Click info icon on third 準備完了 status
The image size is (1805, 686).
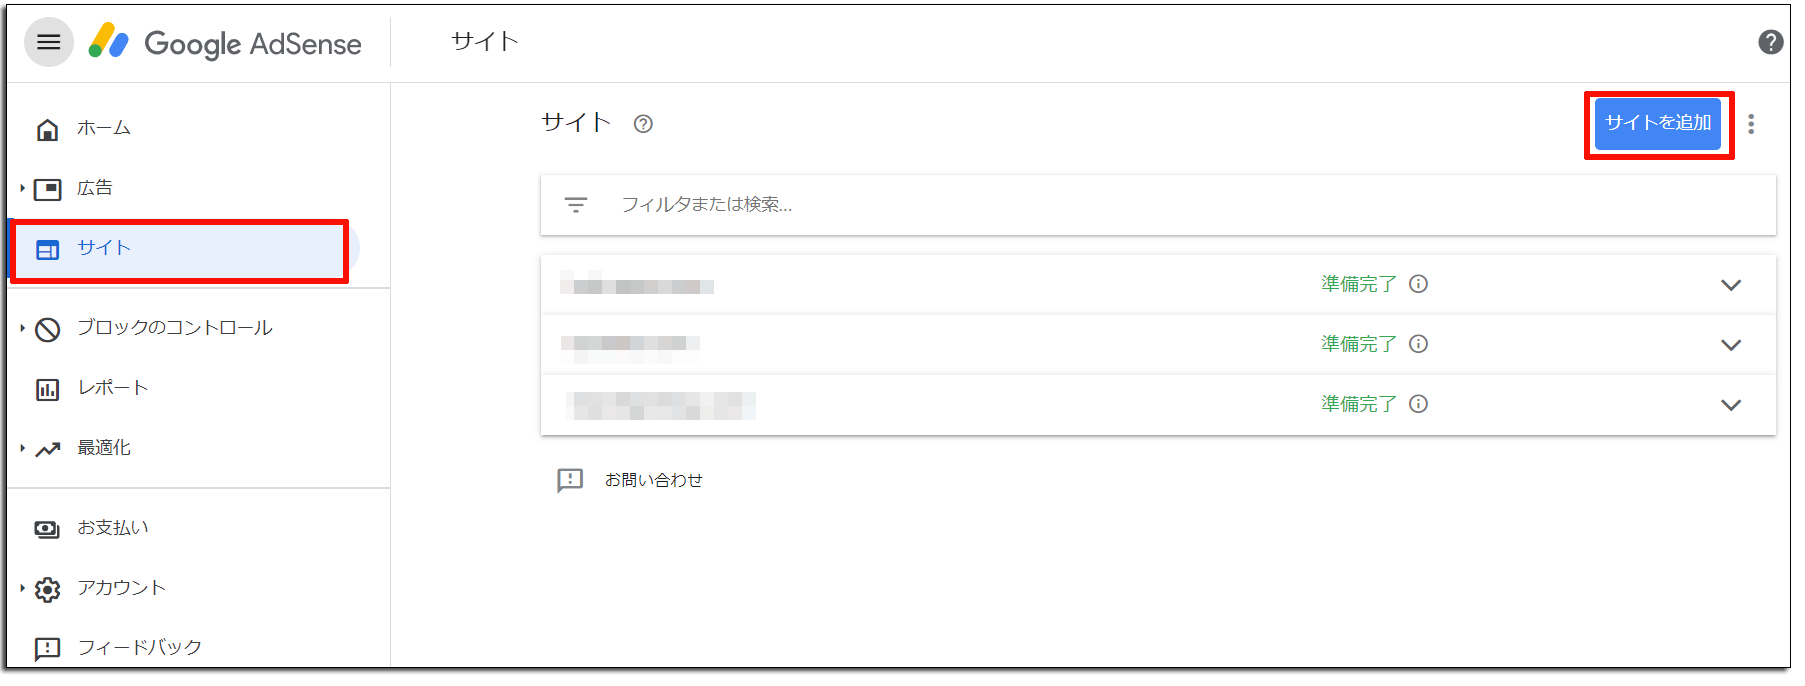click(x=1418, y=404)
